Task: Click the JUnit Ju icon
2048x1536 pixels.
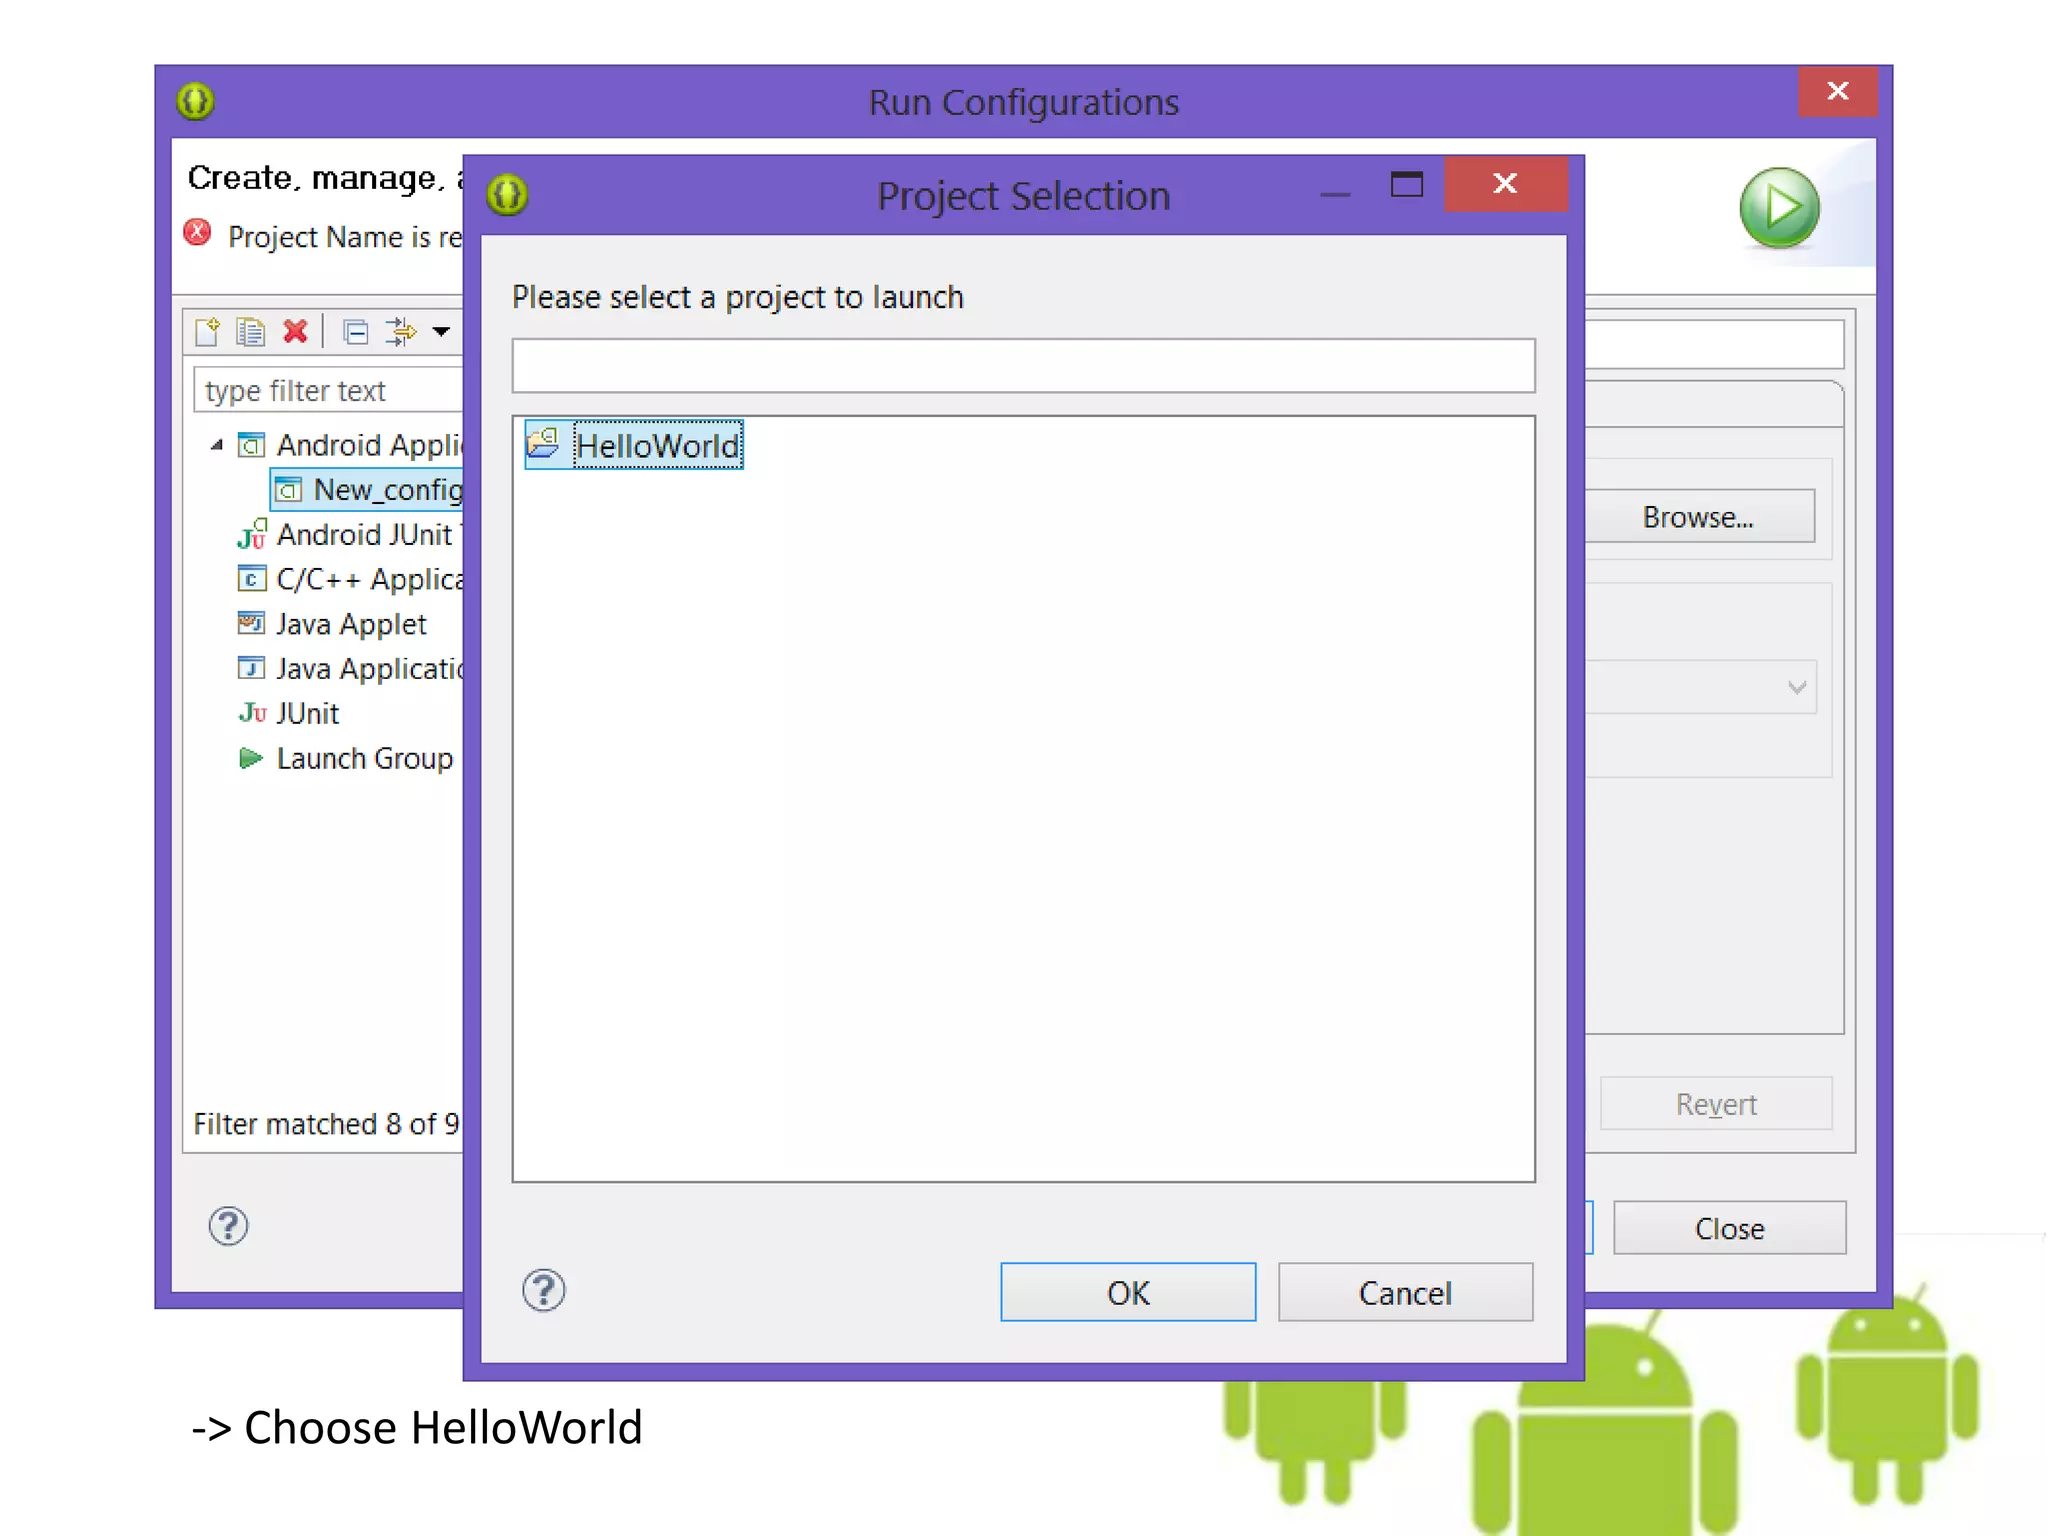Action: 252,713
